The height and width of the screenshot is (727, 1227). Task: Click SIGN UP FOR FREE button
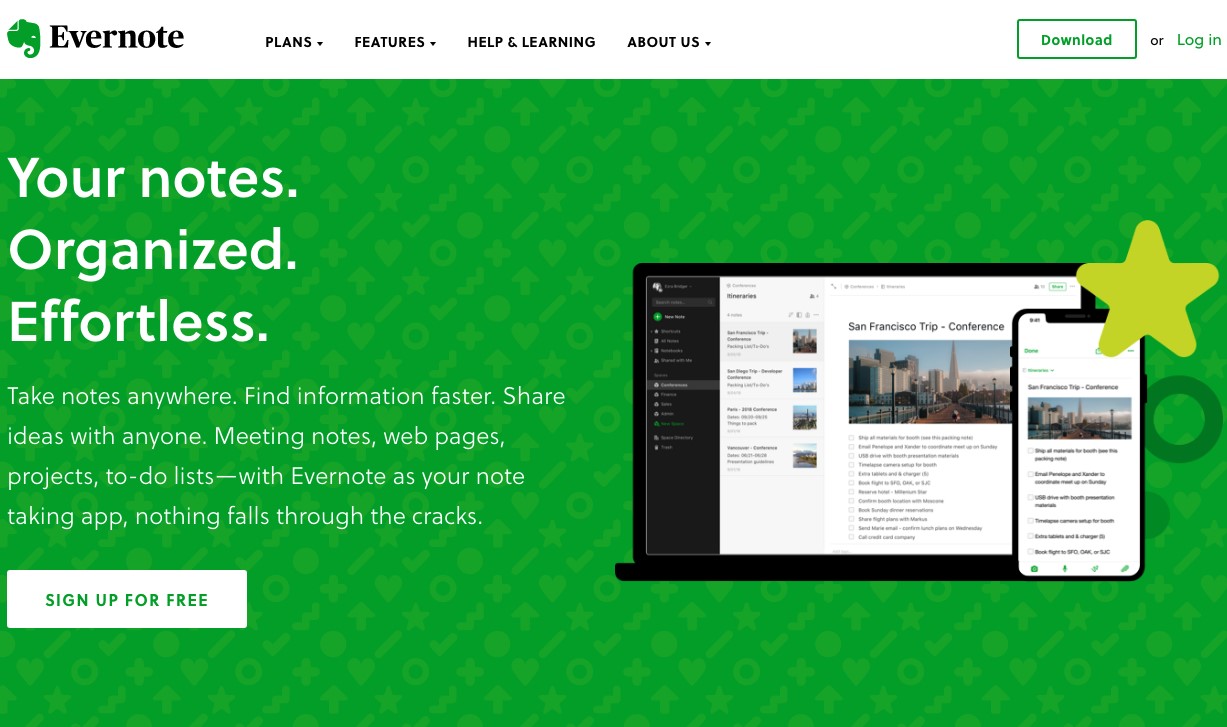pos(127,600)
